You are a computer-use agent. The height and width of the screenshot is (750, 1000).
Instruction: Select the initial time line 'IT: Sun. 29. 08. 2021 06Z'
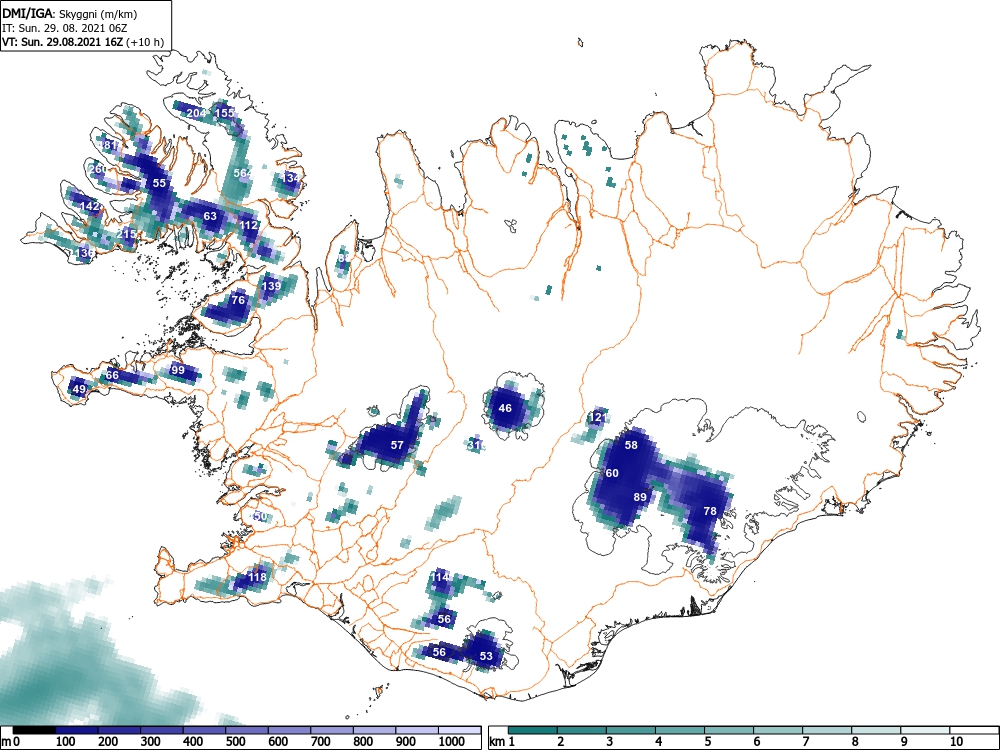coord(63,28)
